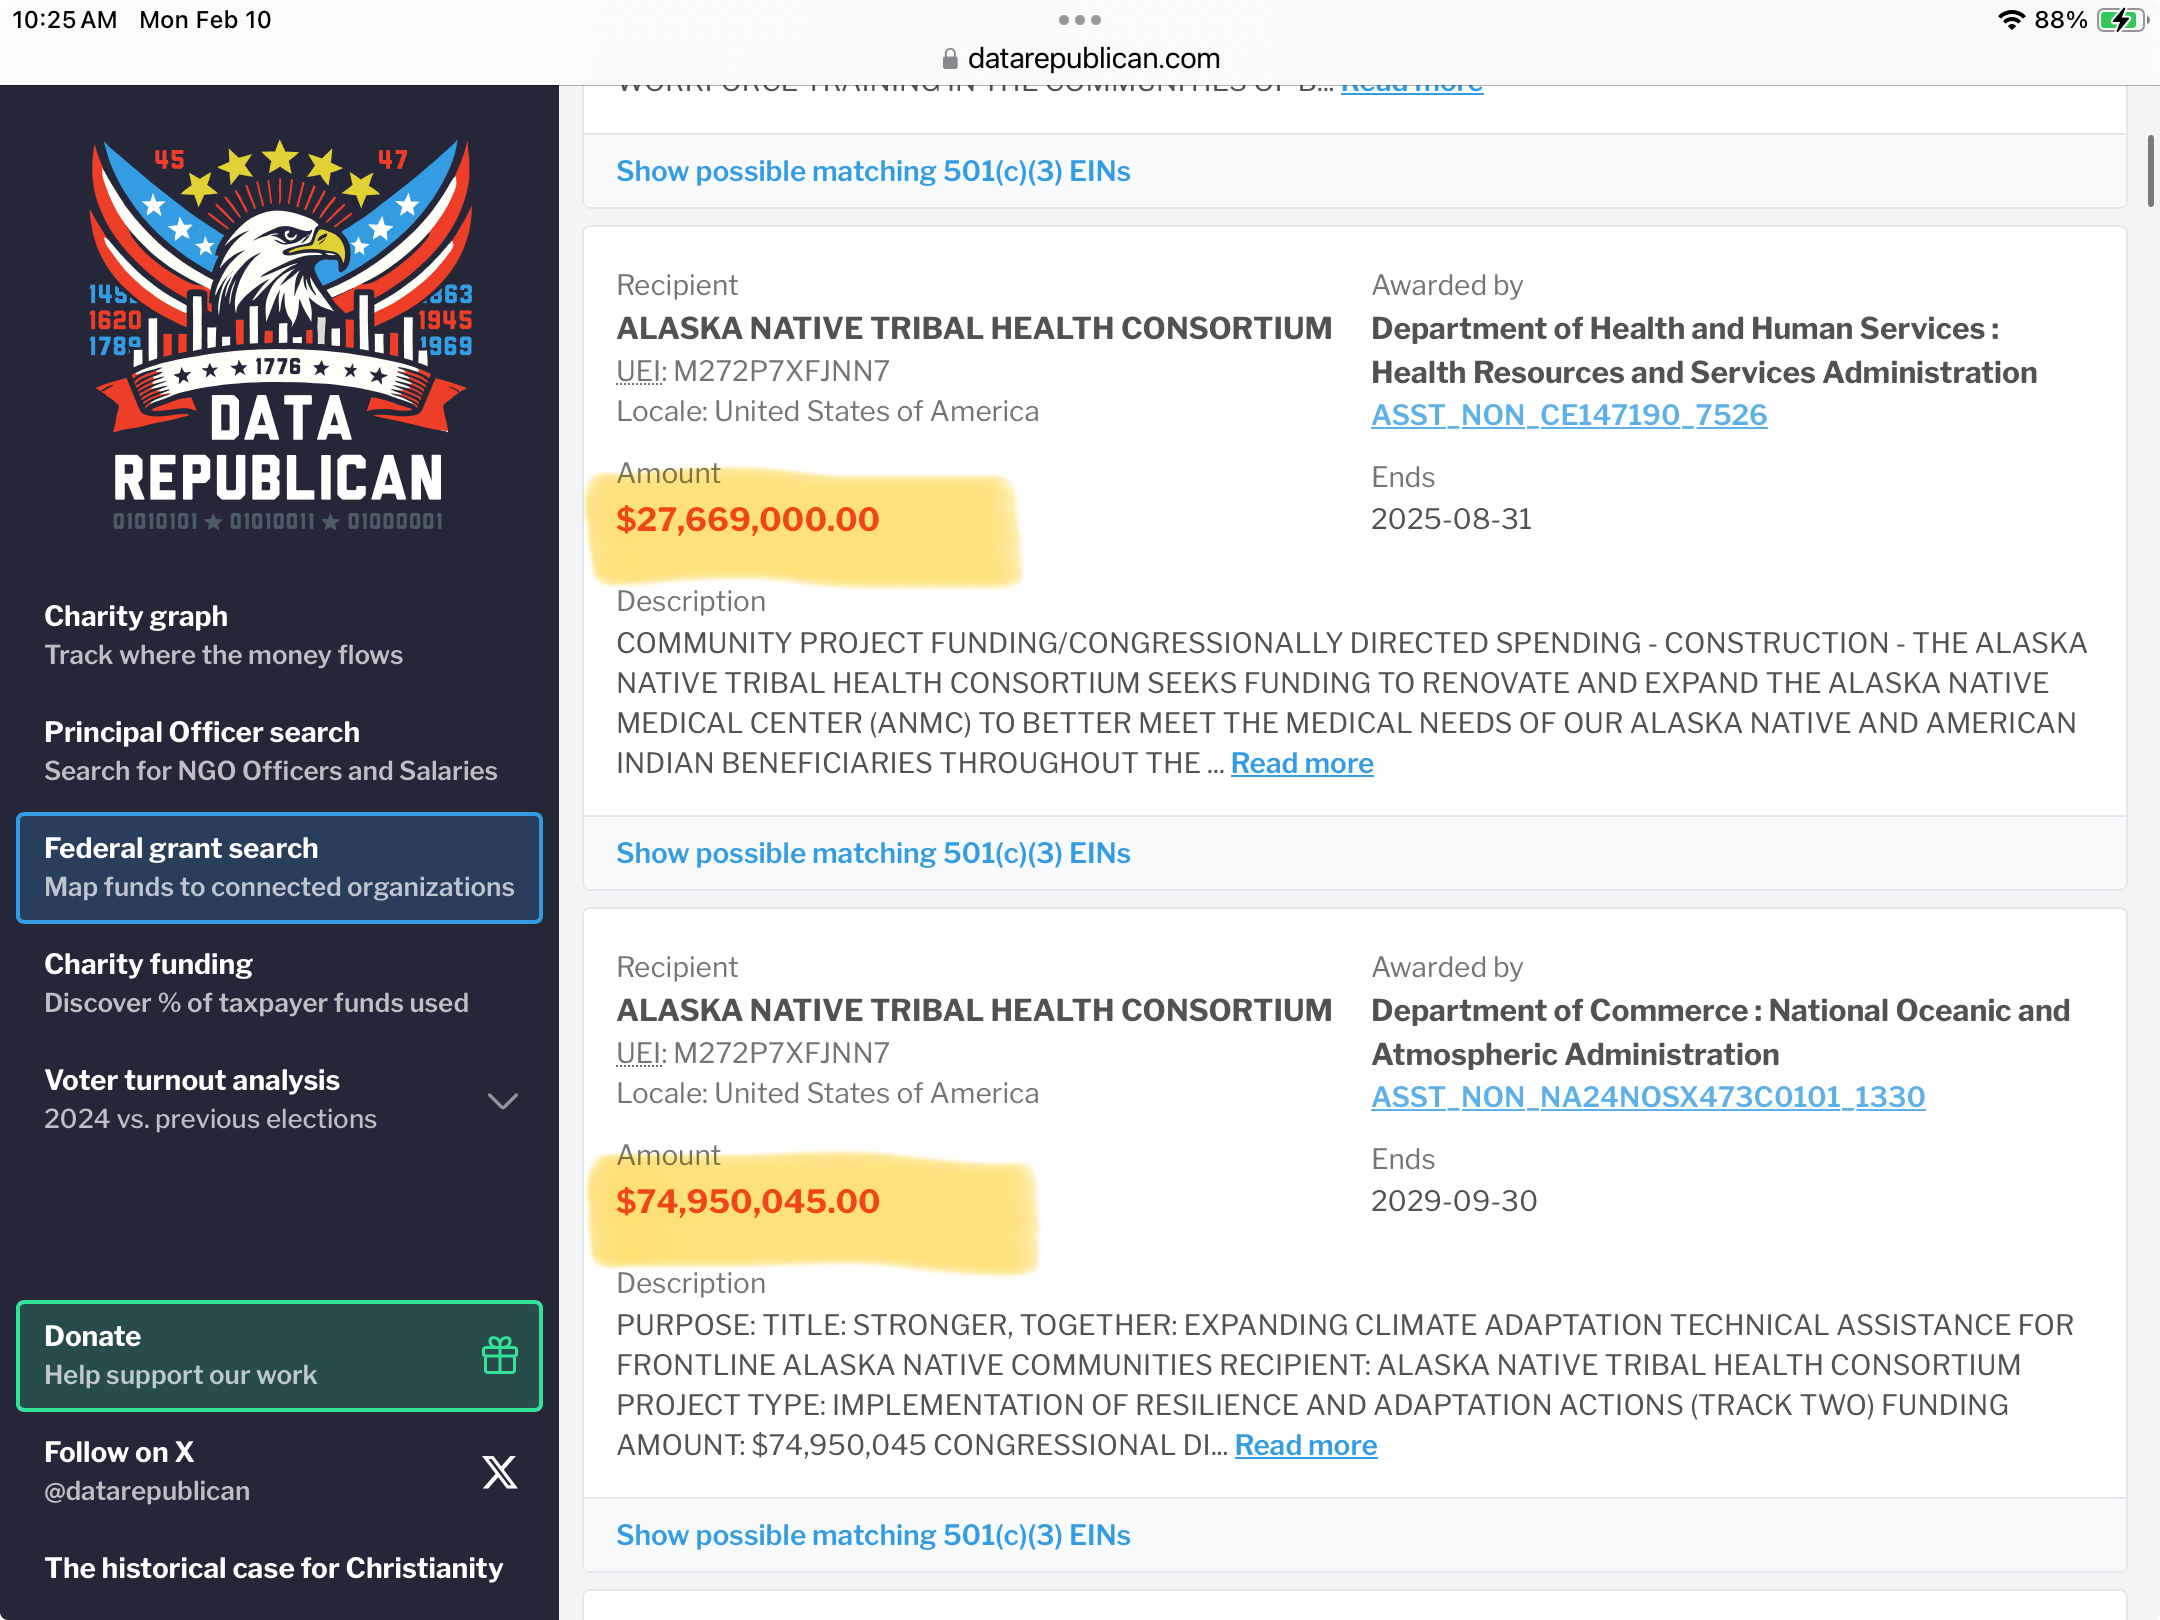Click end date 2029-09-30
The height and width of the screenshot is (1620, 2160).
pyautogui.click(x=1454, y=1201)
